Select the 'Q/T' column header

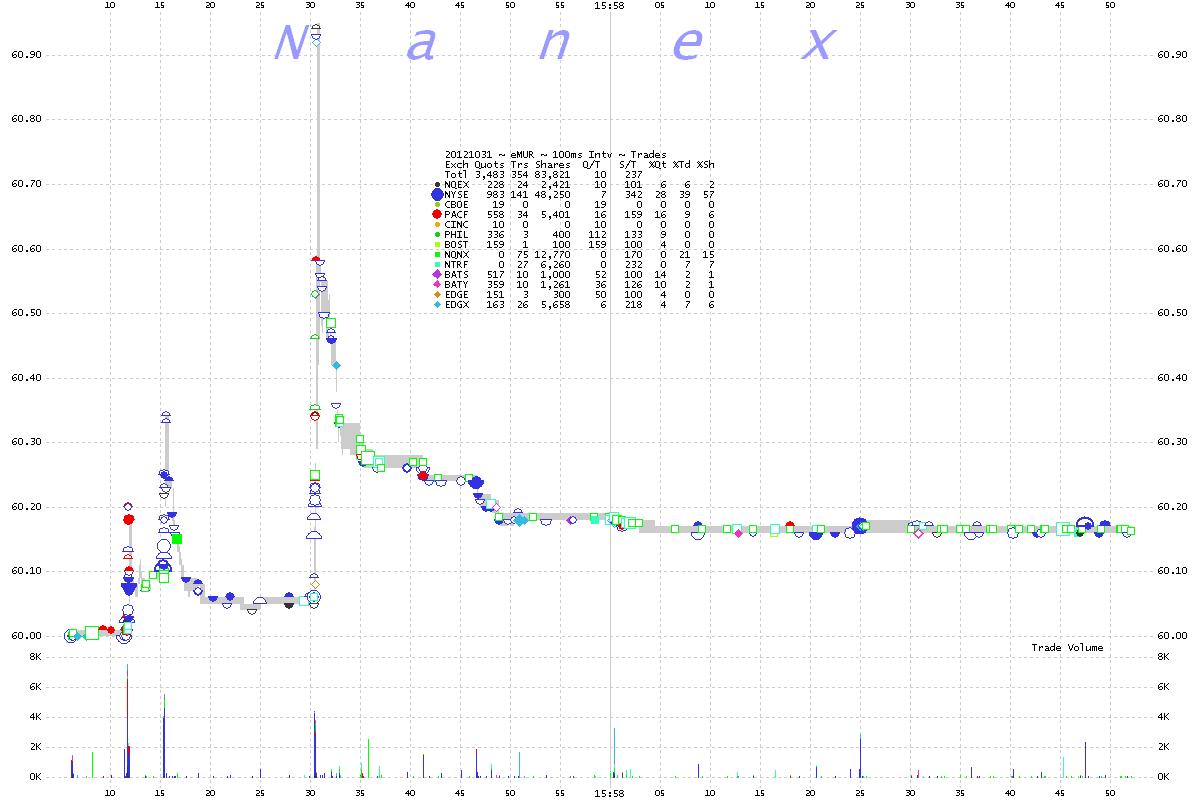592,165
